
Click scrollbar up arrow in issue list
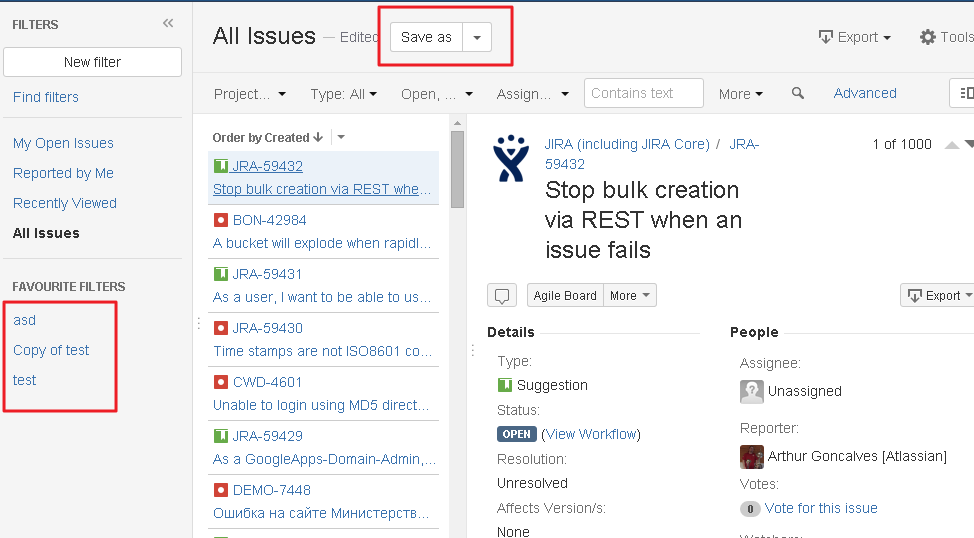pos(457,123)
